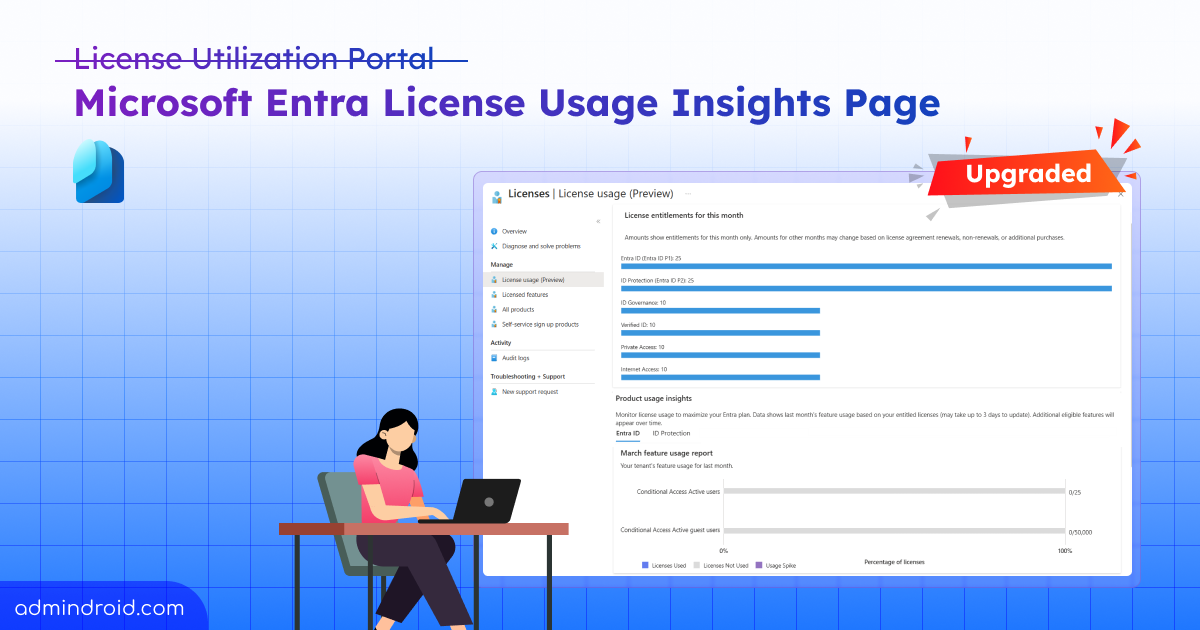This screenshot has height=630, width=1200.
Task: Click Conditional Access Active guest users bar
Action: pos(894,530)
